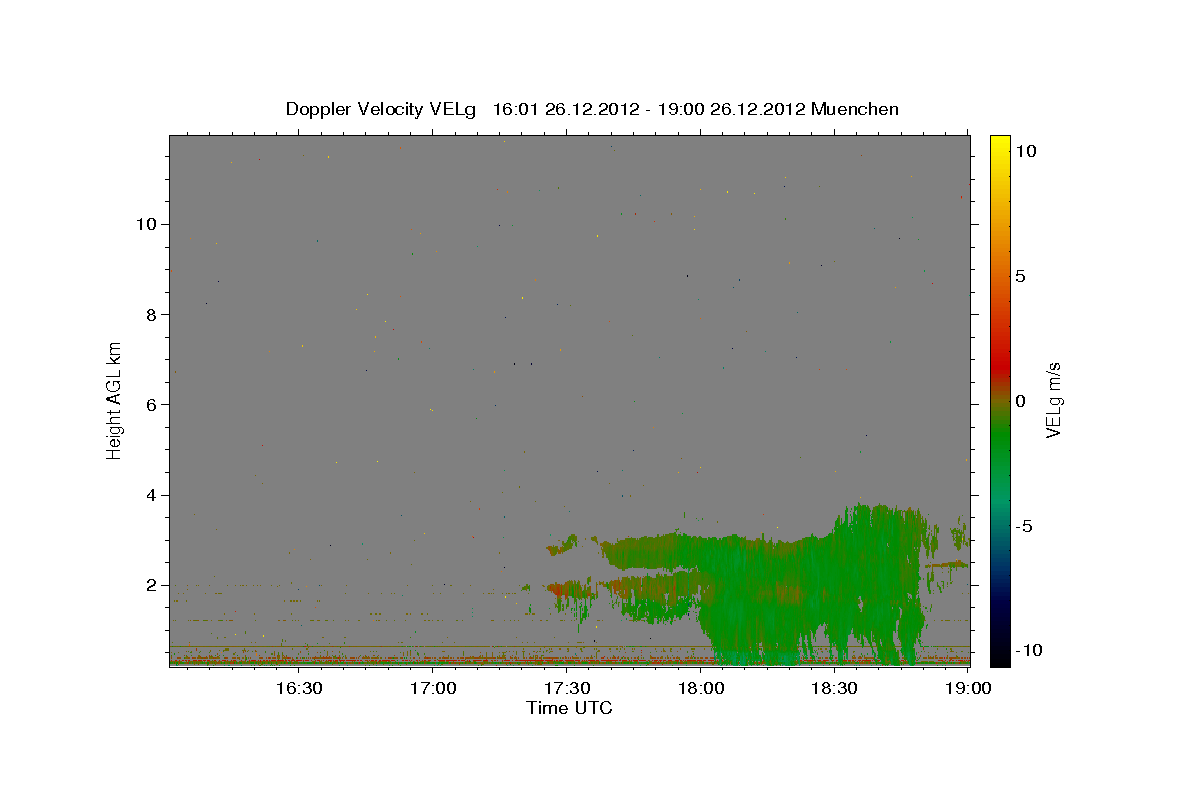This screenshot has height=800, width=1200.
Task: Click the '16:30' time tick label
Action: (x=298, y=688)
